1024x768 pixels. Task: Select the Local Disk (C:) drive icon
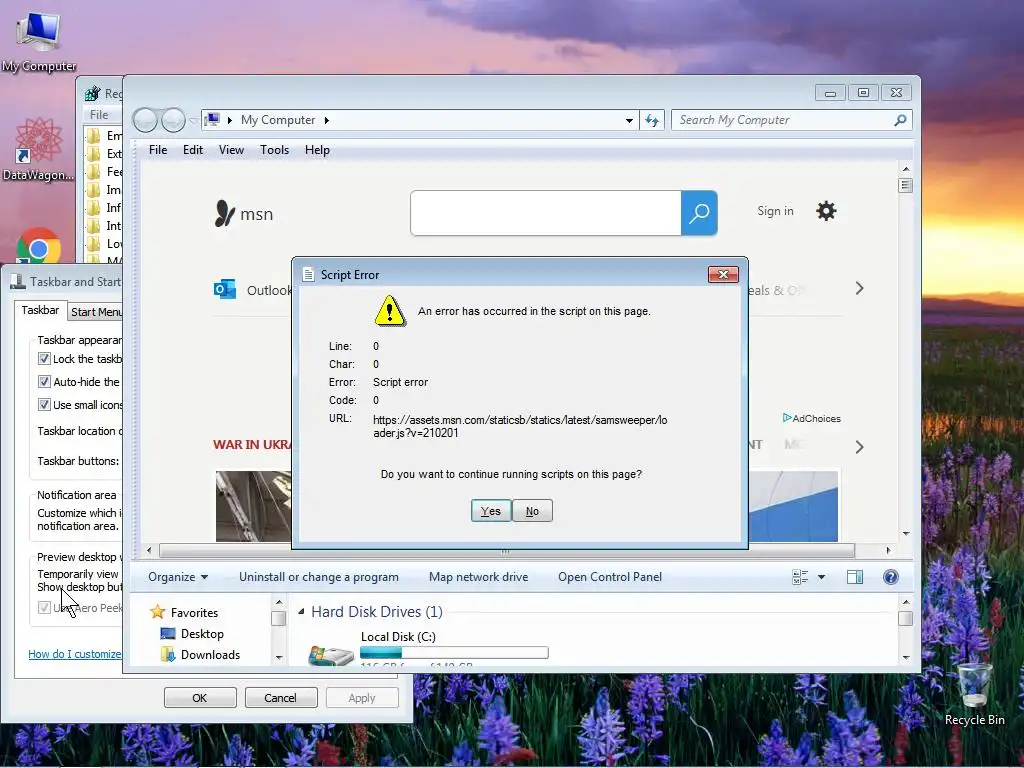click(x=331, y=655)
